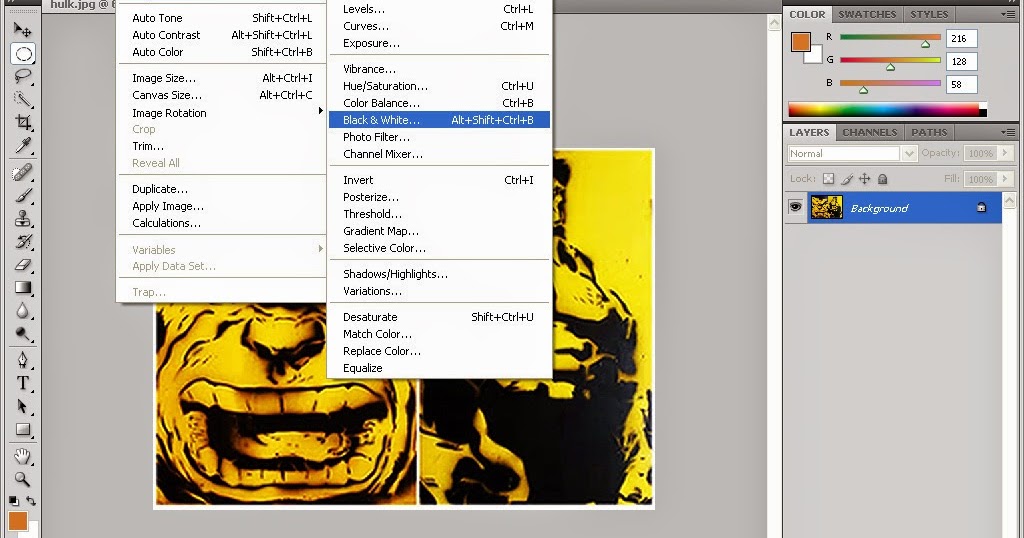Choose Black & White adjustment
The width and height of the screenshot is (1024, 538).
click(439, 120)
